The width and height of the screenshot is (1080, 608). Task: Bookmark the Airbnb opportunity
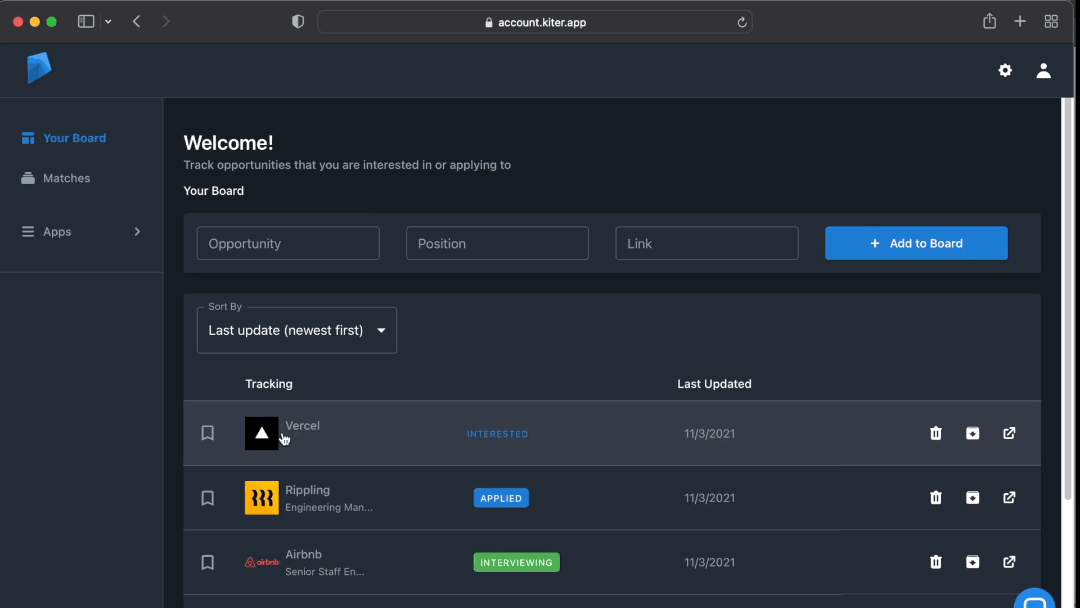coord(207,562)
